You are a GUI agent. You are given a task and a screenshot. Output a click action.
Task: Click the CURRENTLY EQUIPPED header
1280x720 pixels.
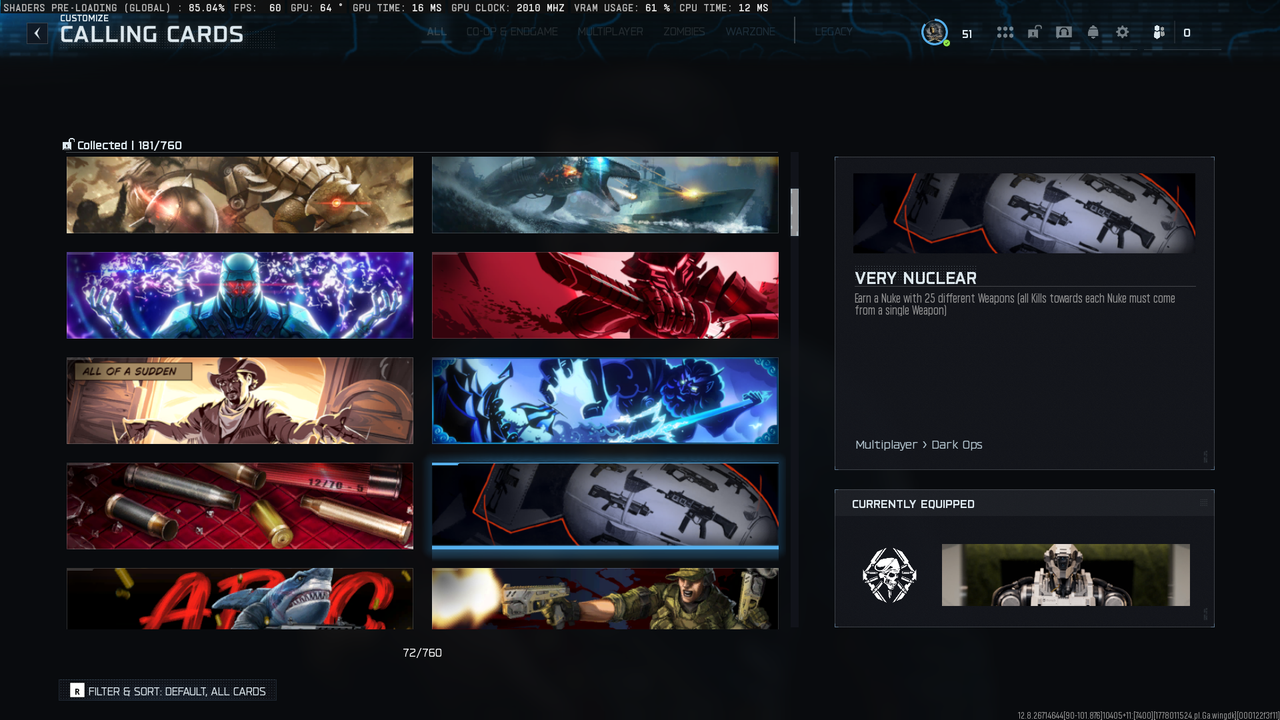pyautogui.click(x=913, y=504)
